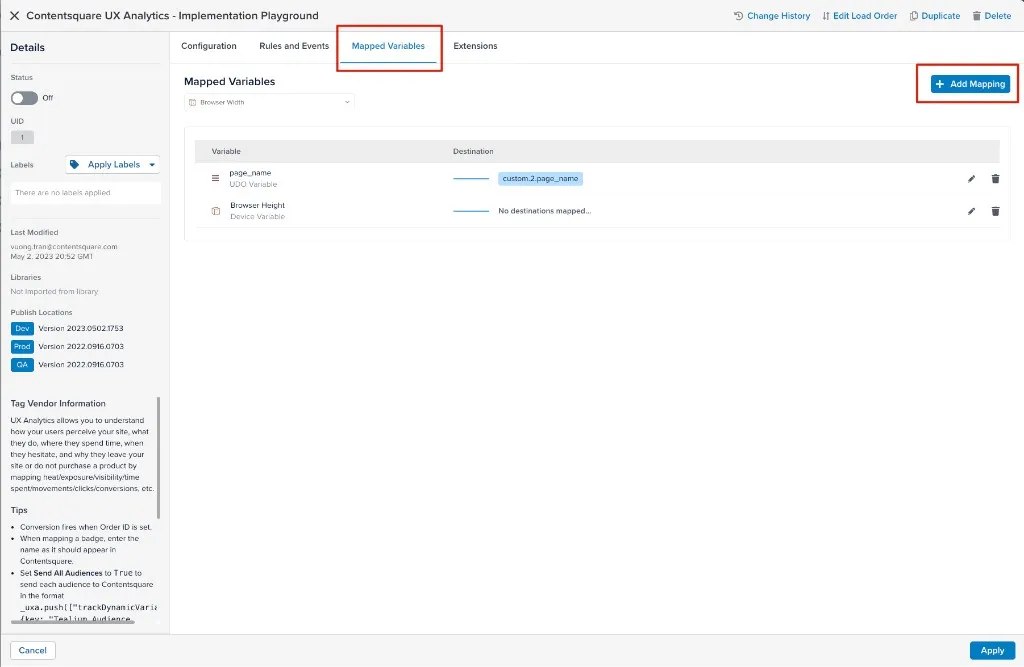Open the Apply Labels dropdown
The width and height of the screenshot is (1024, 667).
click(113, 165)
